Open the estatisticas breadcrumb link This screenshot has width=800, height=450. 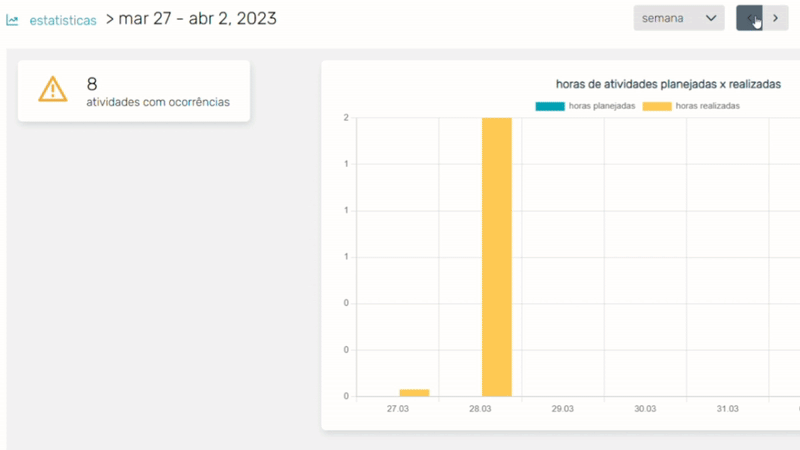pyautogui.click(x=63, y=20)
